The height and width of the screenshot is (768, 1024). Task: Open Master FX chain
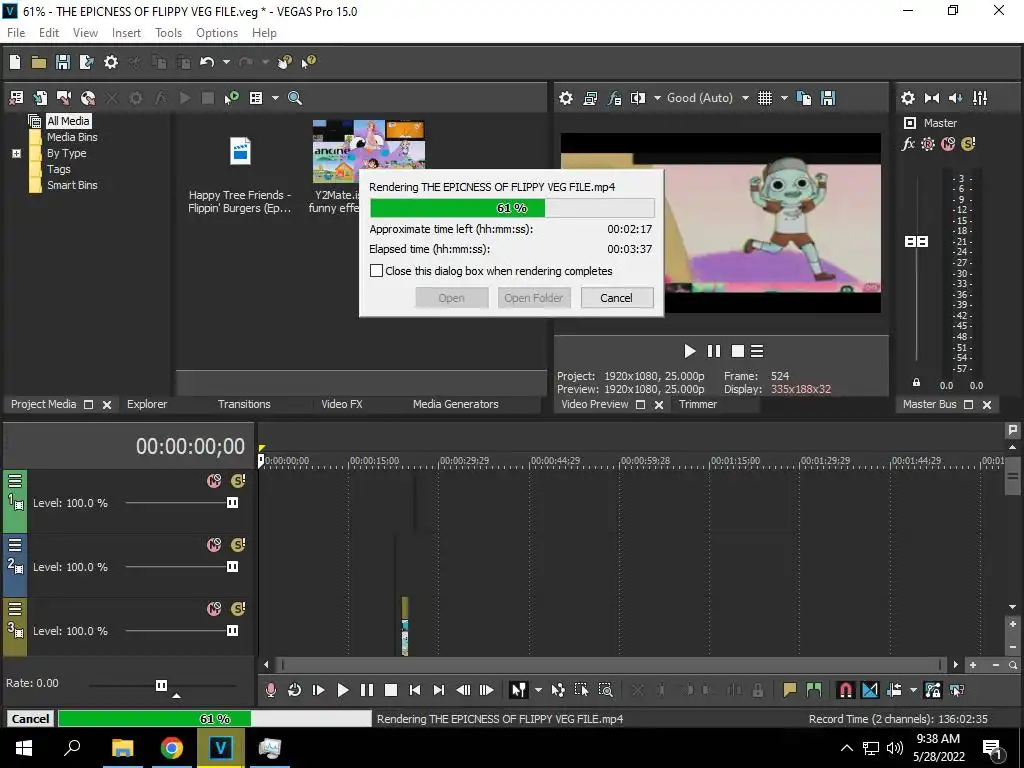908,144
